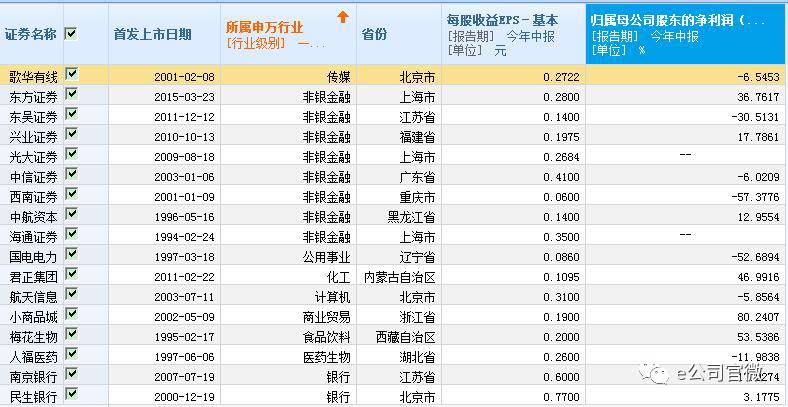788x407 pixels.
Task: Uncheck the 光大证券 row checkbox
Action: coord(71,154)
